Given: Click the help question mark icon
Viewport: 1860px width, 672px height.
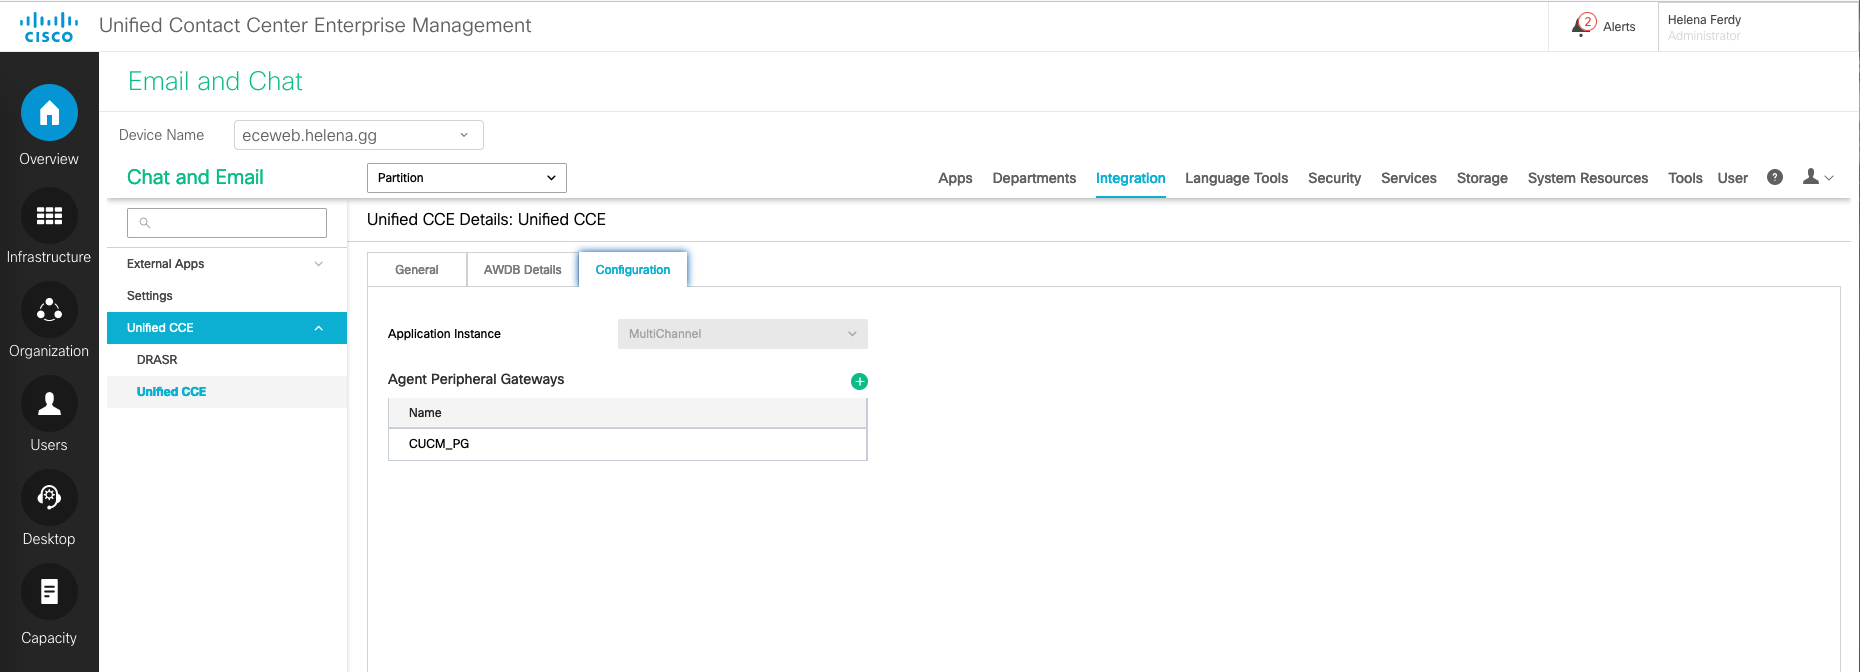Looking at the screenshot, I should coord(1775,177).
